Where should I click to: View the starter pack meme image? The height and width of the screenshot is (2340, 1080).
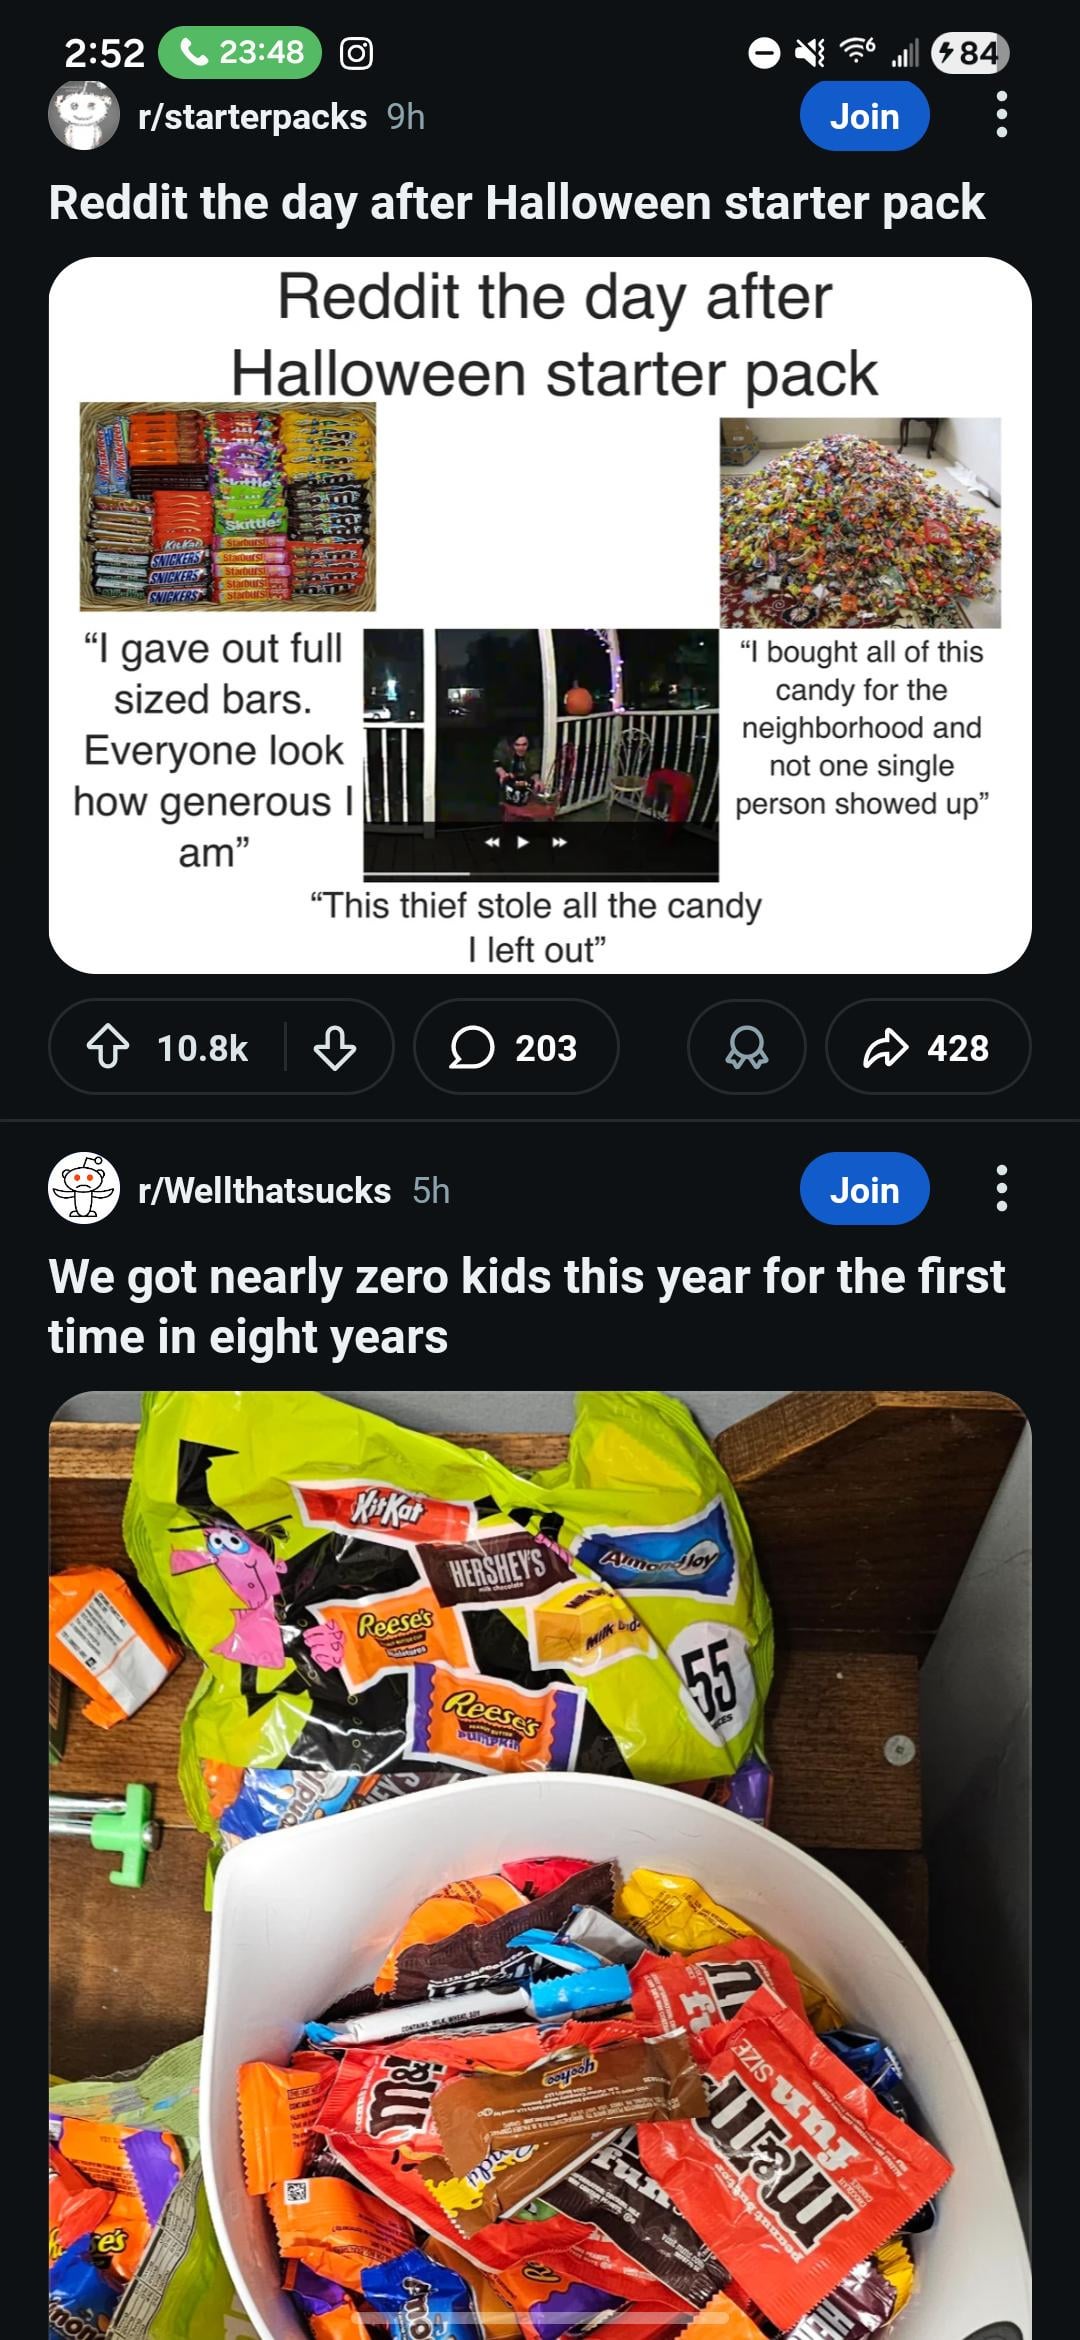click(540, 615)
